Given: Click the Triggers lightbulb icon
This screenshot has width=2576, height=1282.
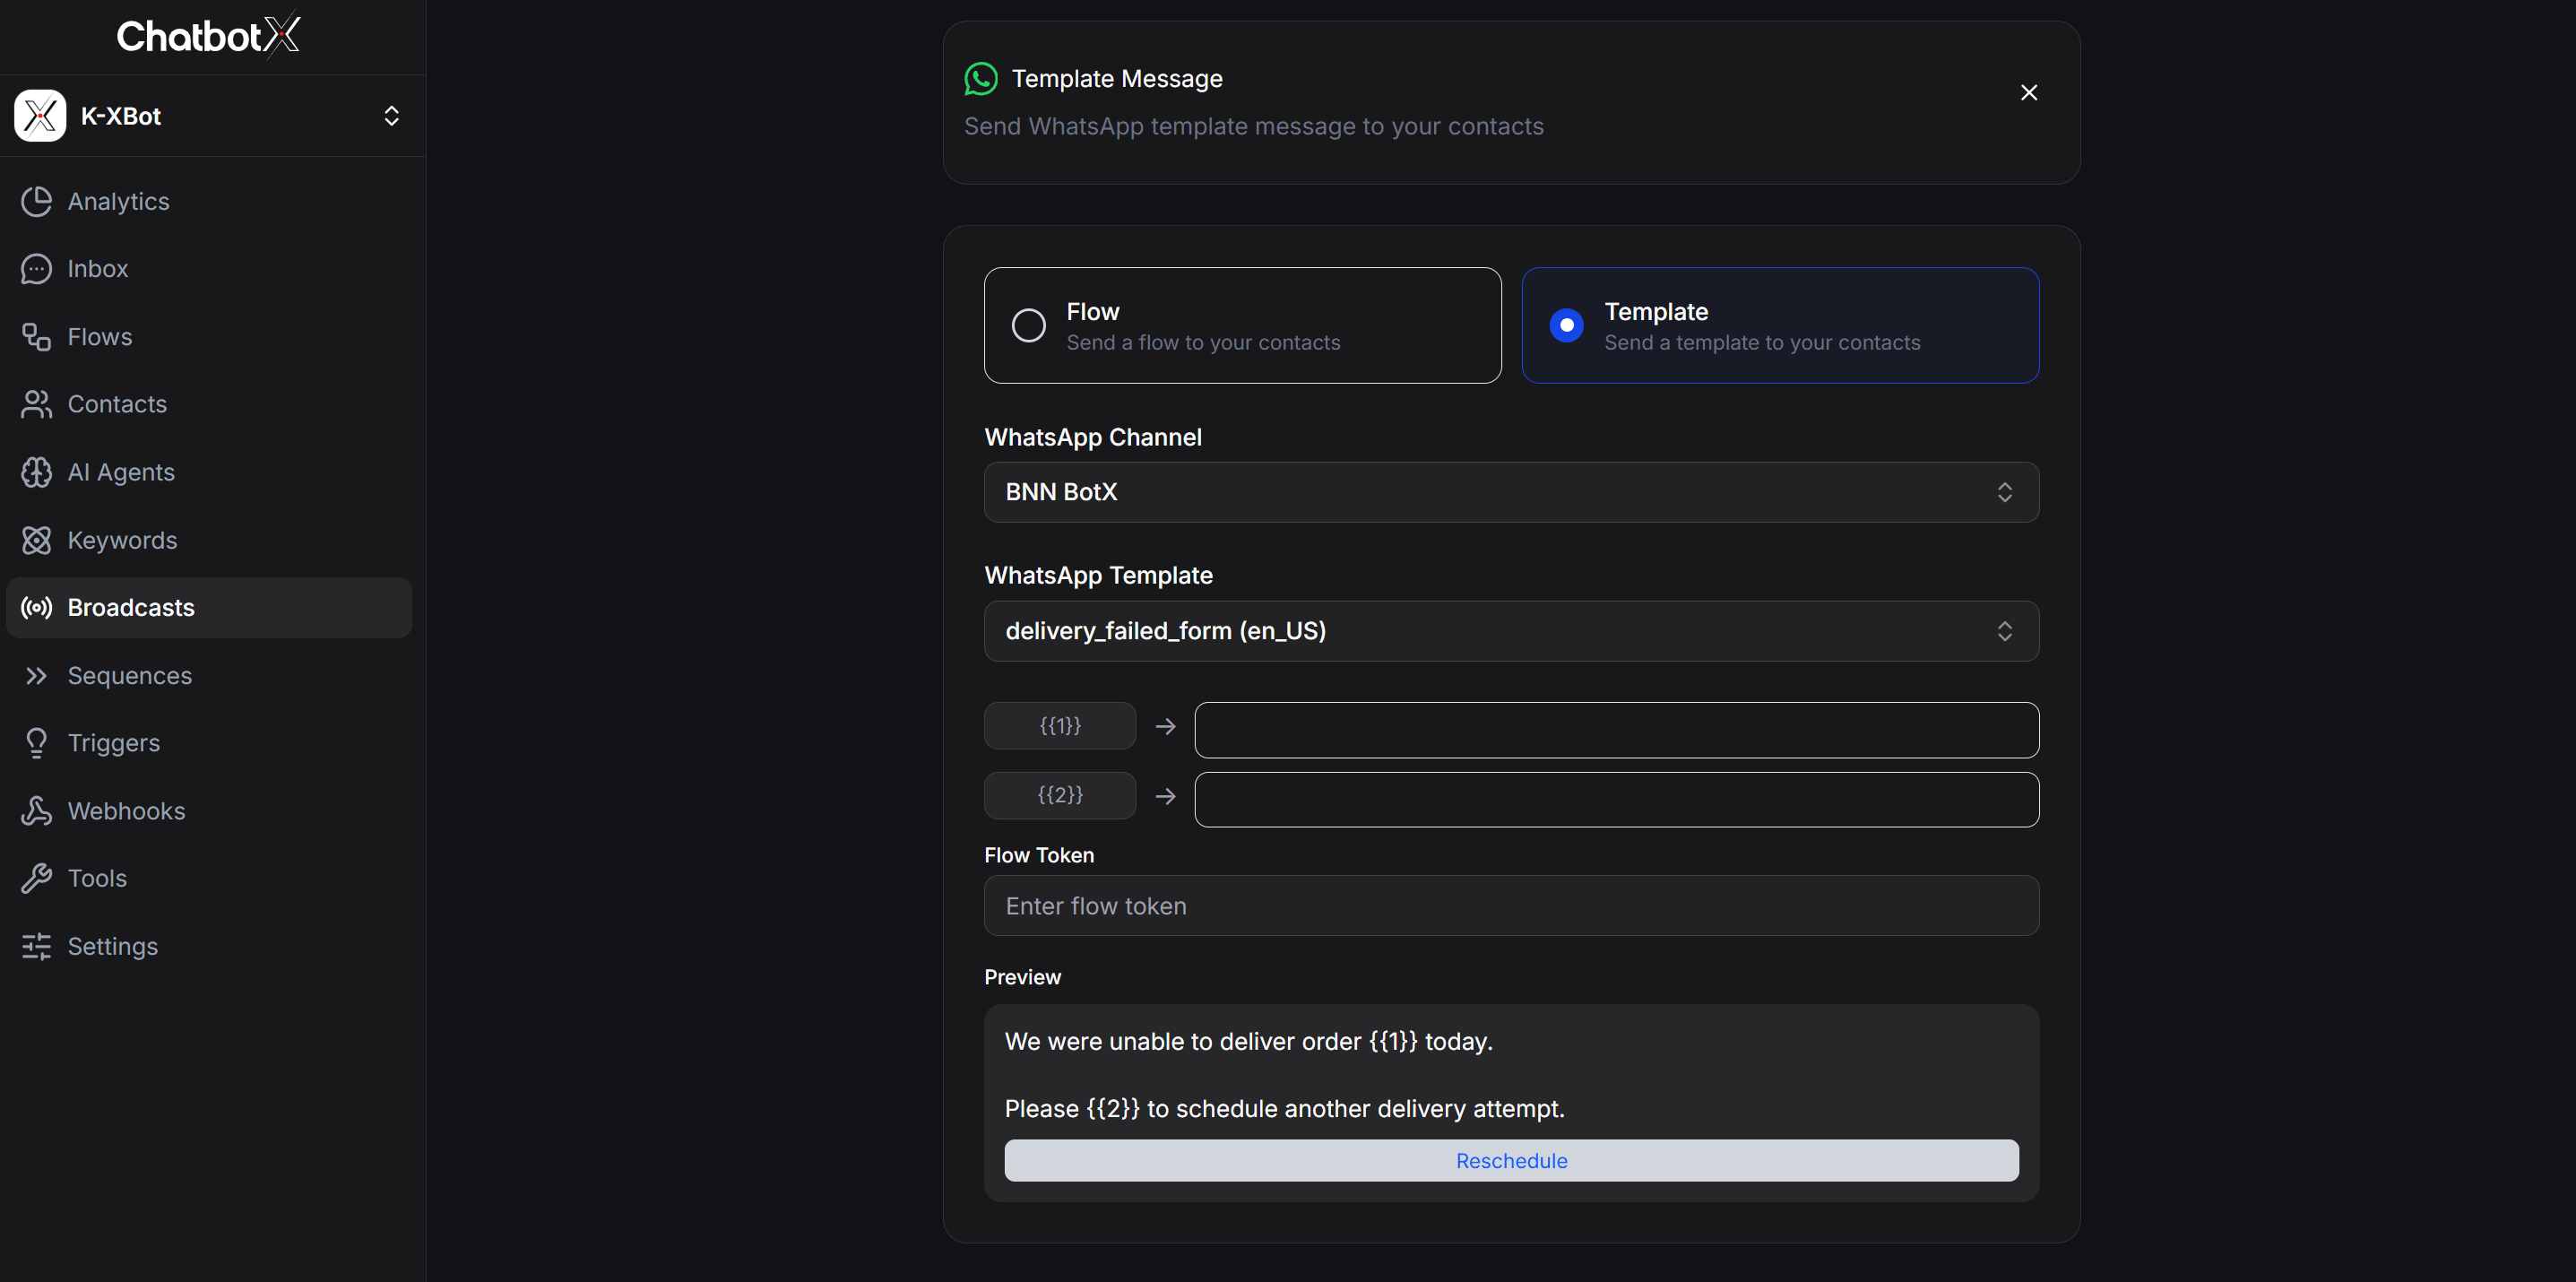Looking at the screenshot, I should tap(36, 743).
